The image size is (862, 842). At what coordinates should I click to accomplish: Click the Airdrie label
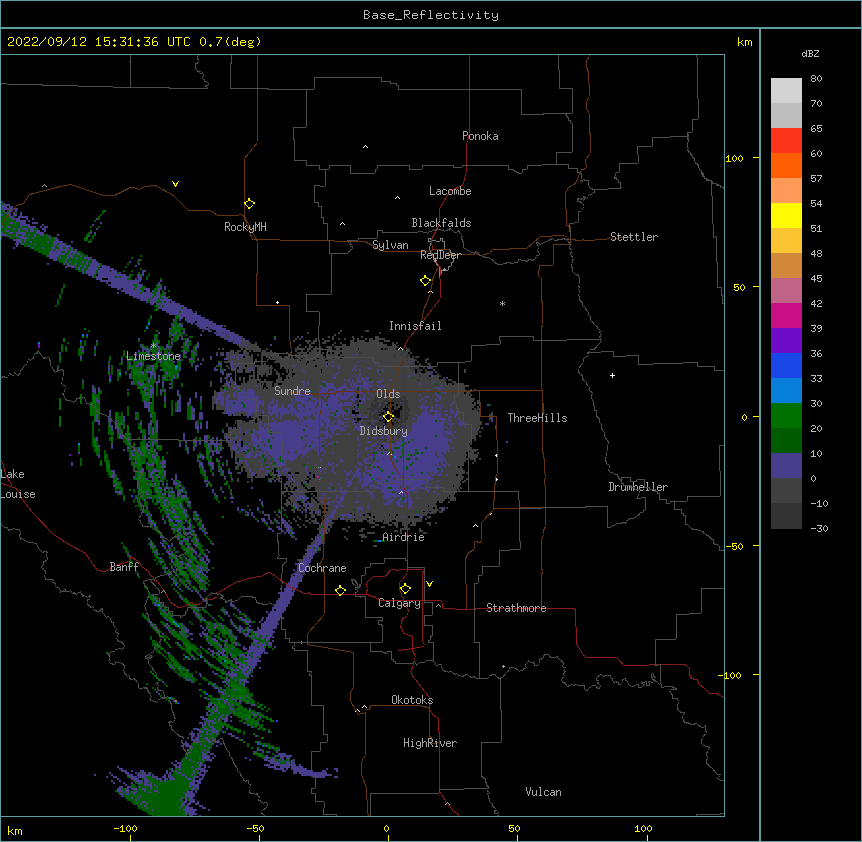[404, 537]
